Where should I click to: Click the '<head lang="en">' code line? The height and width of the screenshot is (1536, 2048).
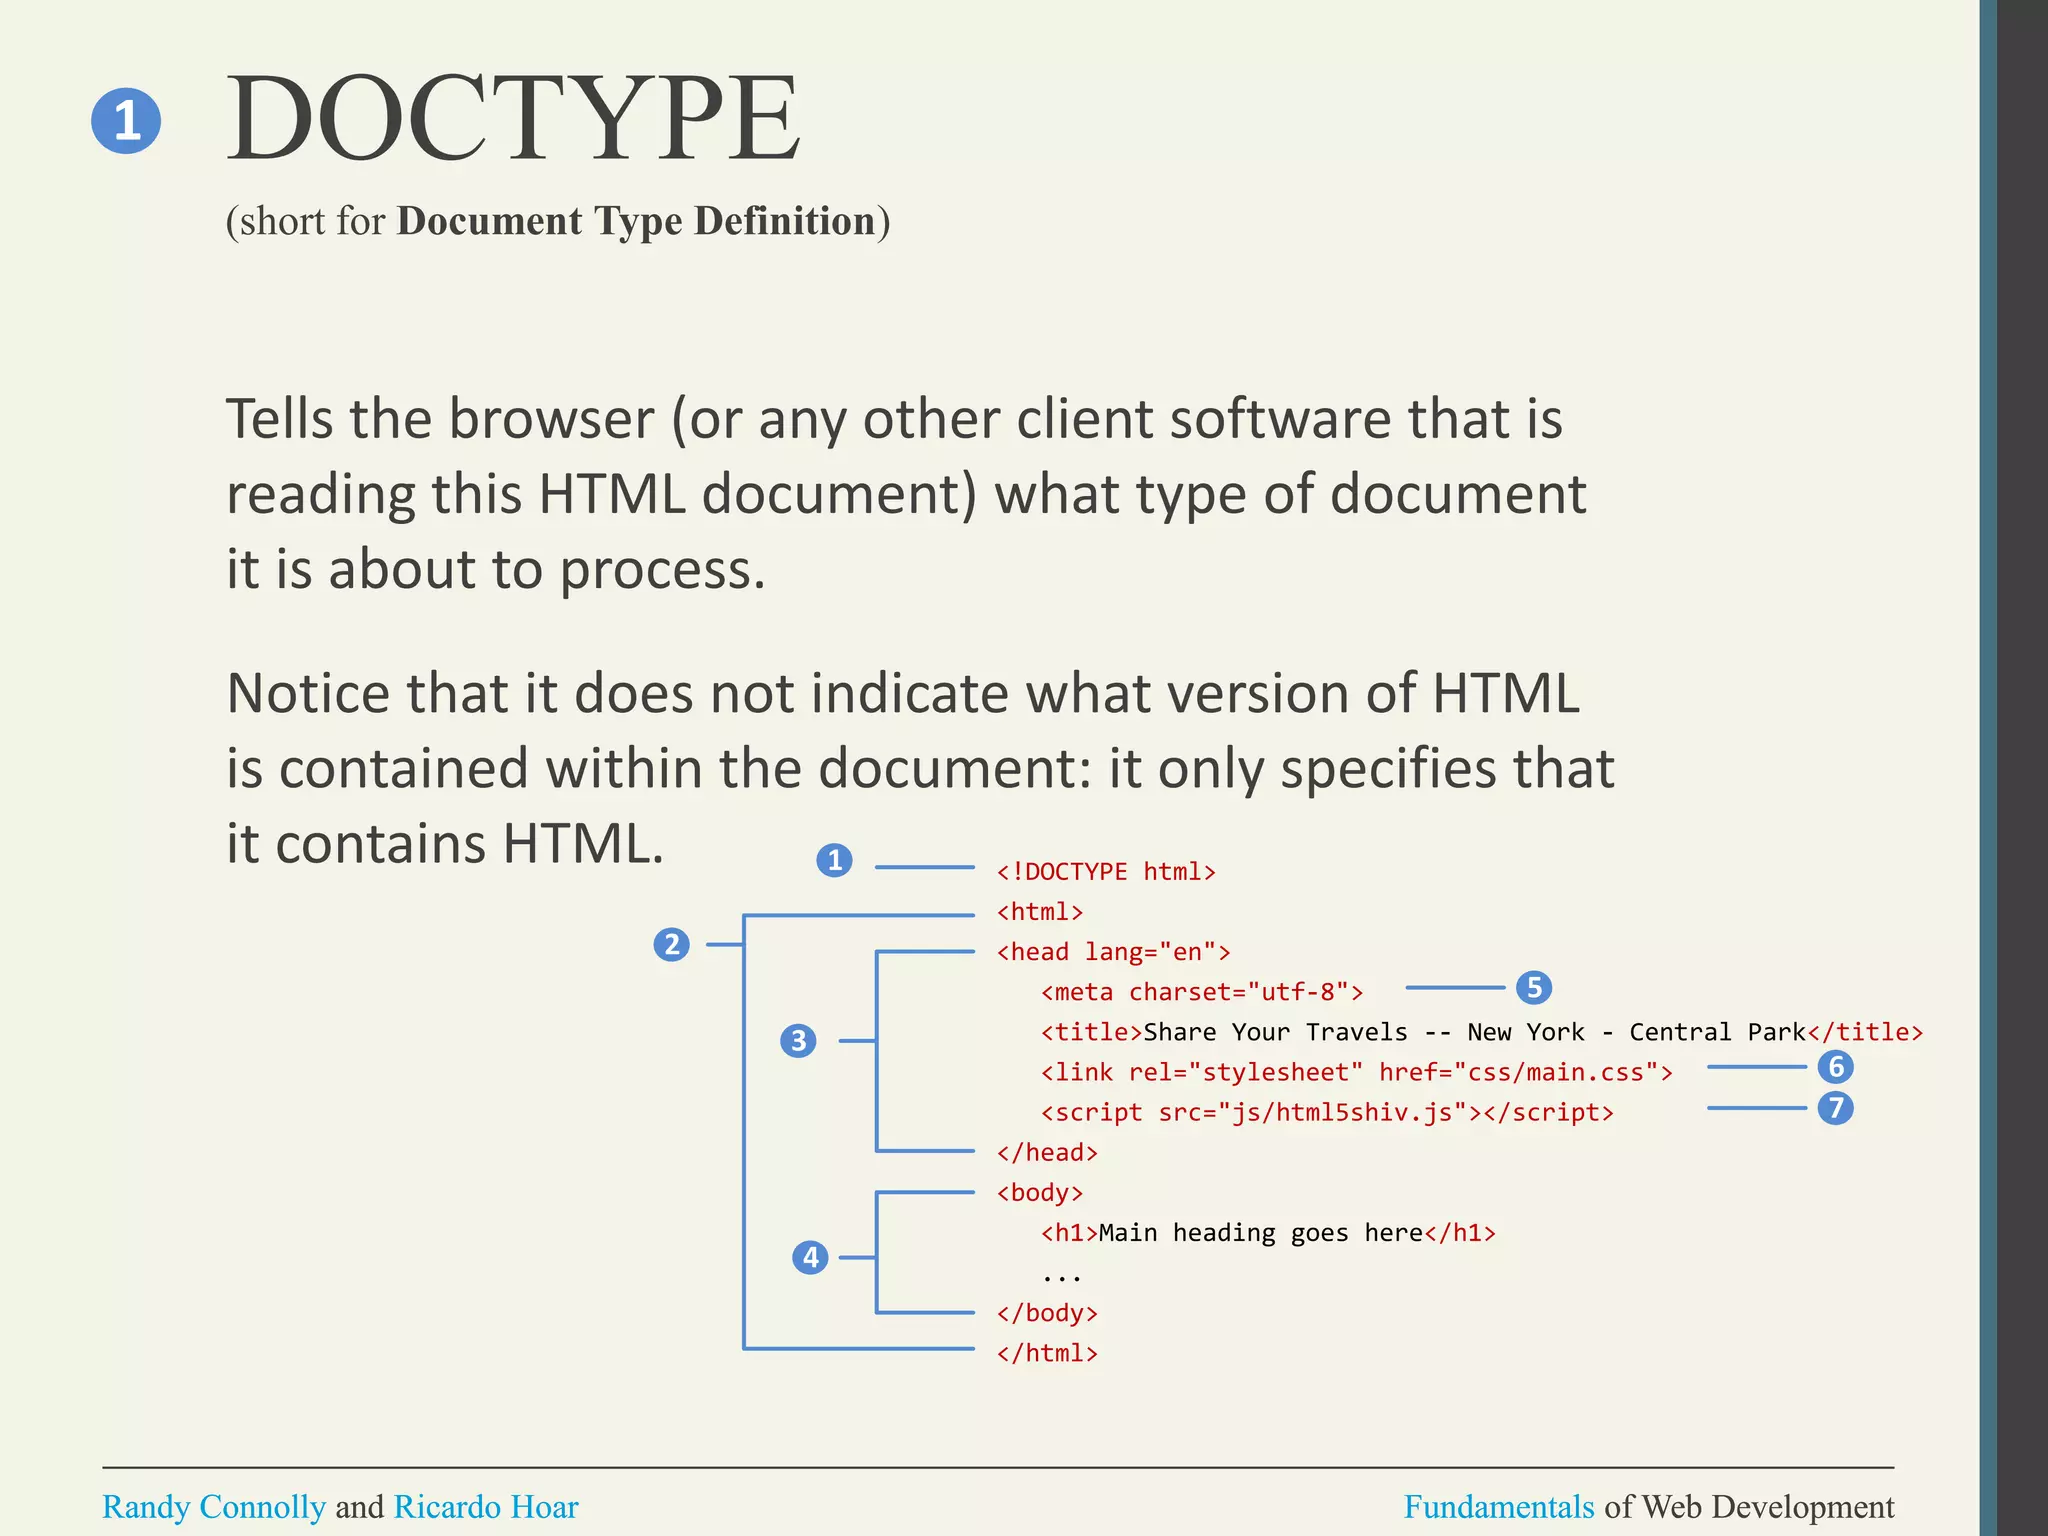pos(1113,952)
